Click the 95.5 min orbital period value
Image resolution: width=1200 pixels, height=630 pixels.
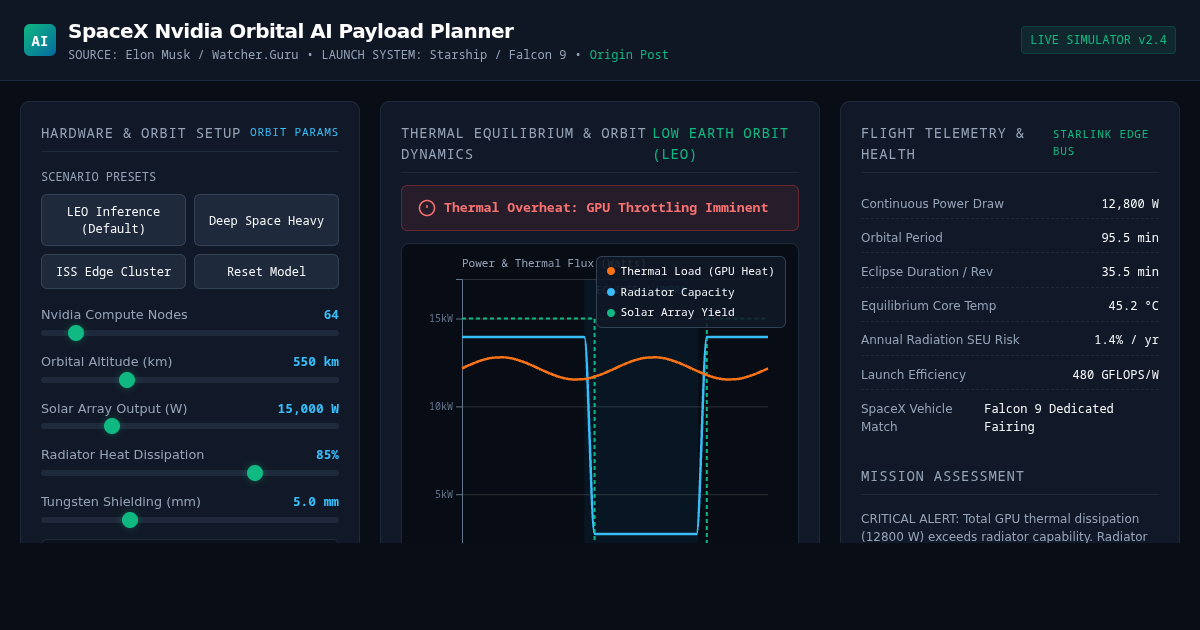pyautogui.click(x=1130, y=238)
